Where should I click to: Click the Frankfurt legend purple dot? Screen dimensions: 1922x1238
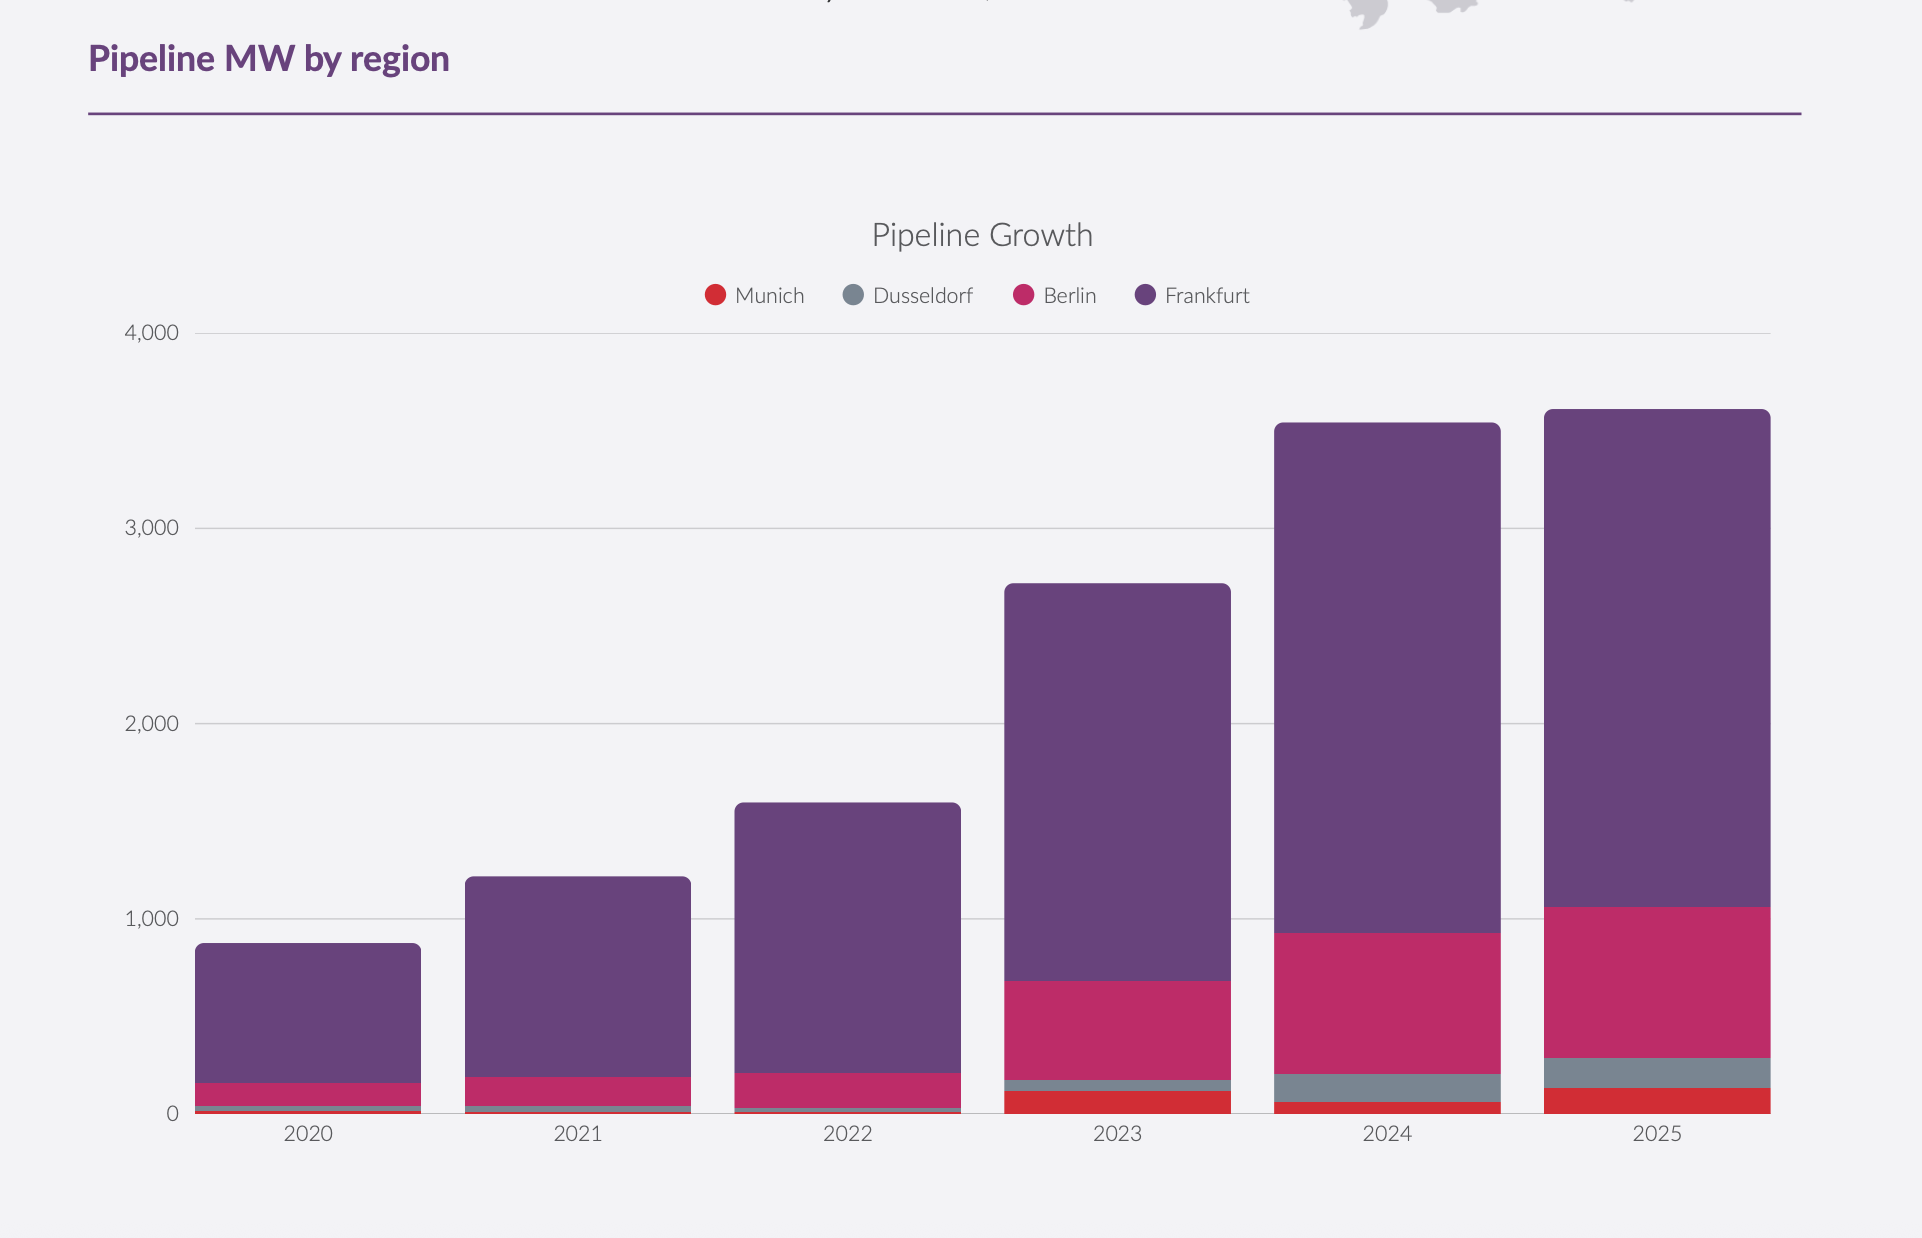tap(1145, 295)
